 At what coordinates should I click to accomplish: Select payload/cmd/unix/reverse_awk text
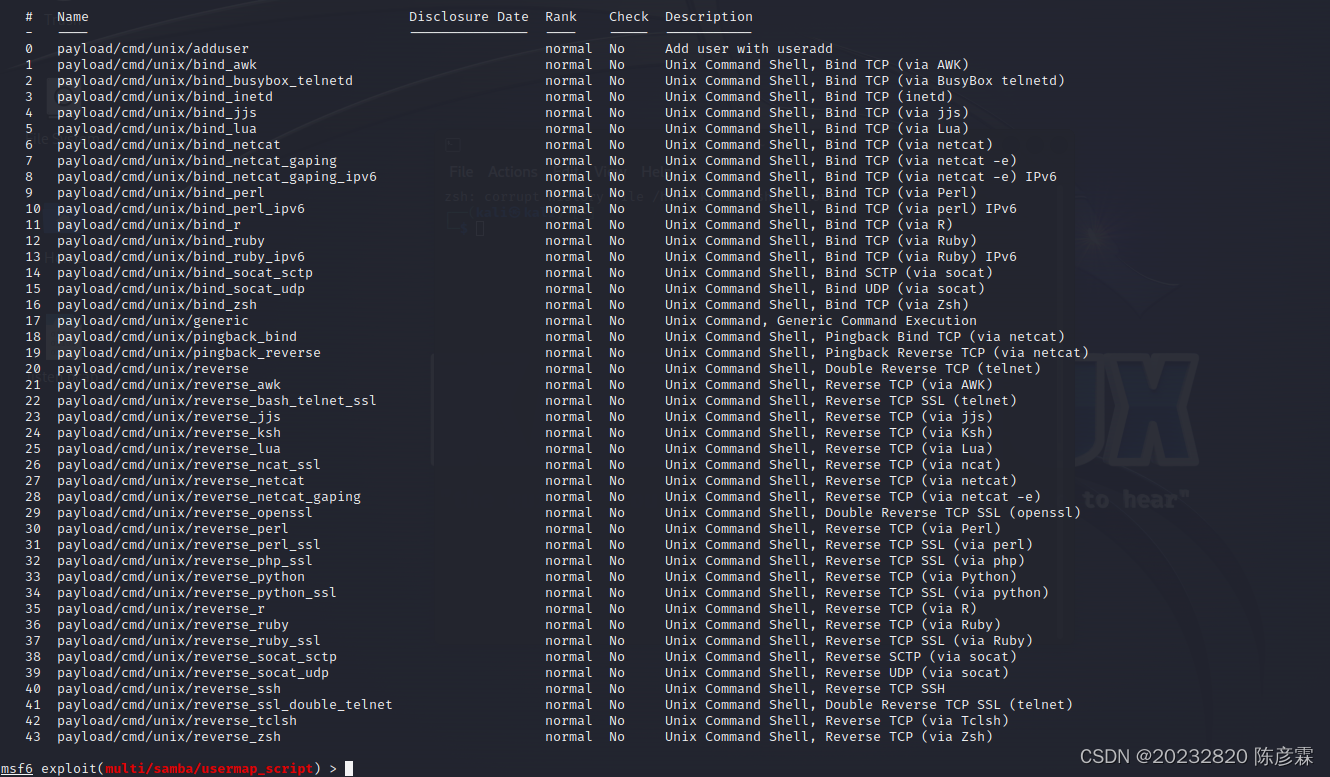click(x=169, y=385)
